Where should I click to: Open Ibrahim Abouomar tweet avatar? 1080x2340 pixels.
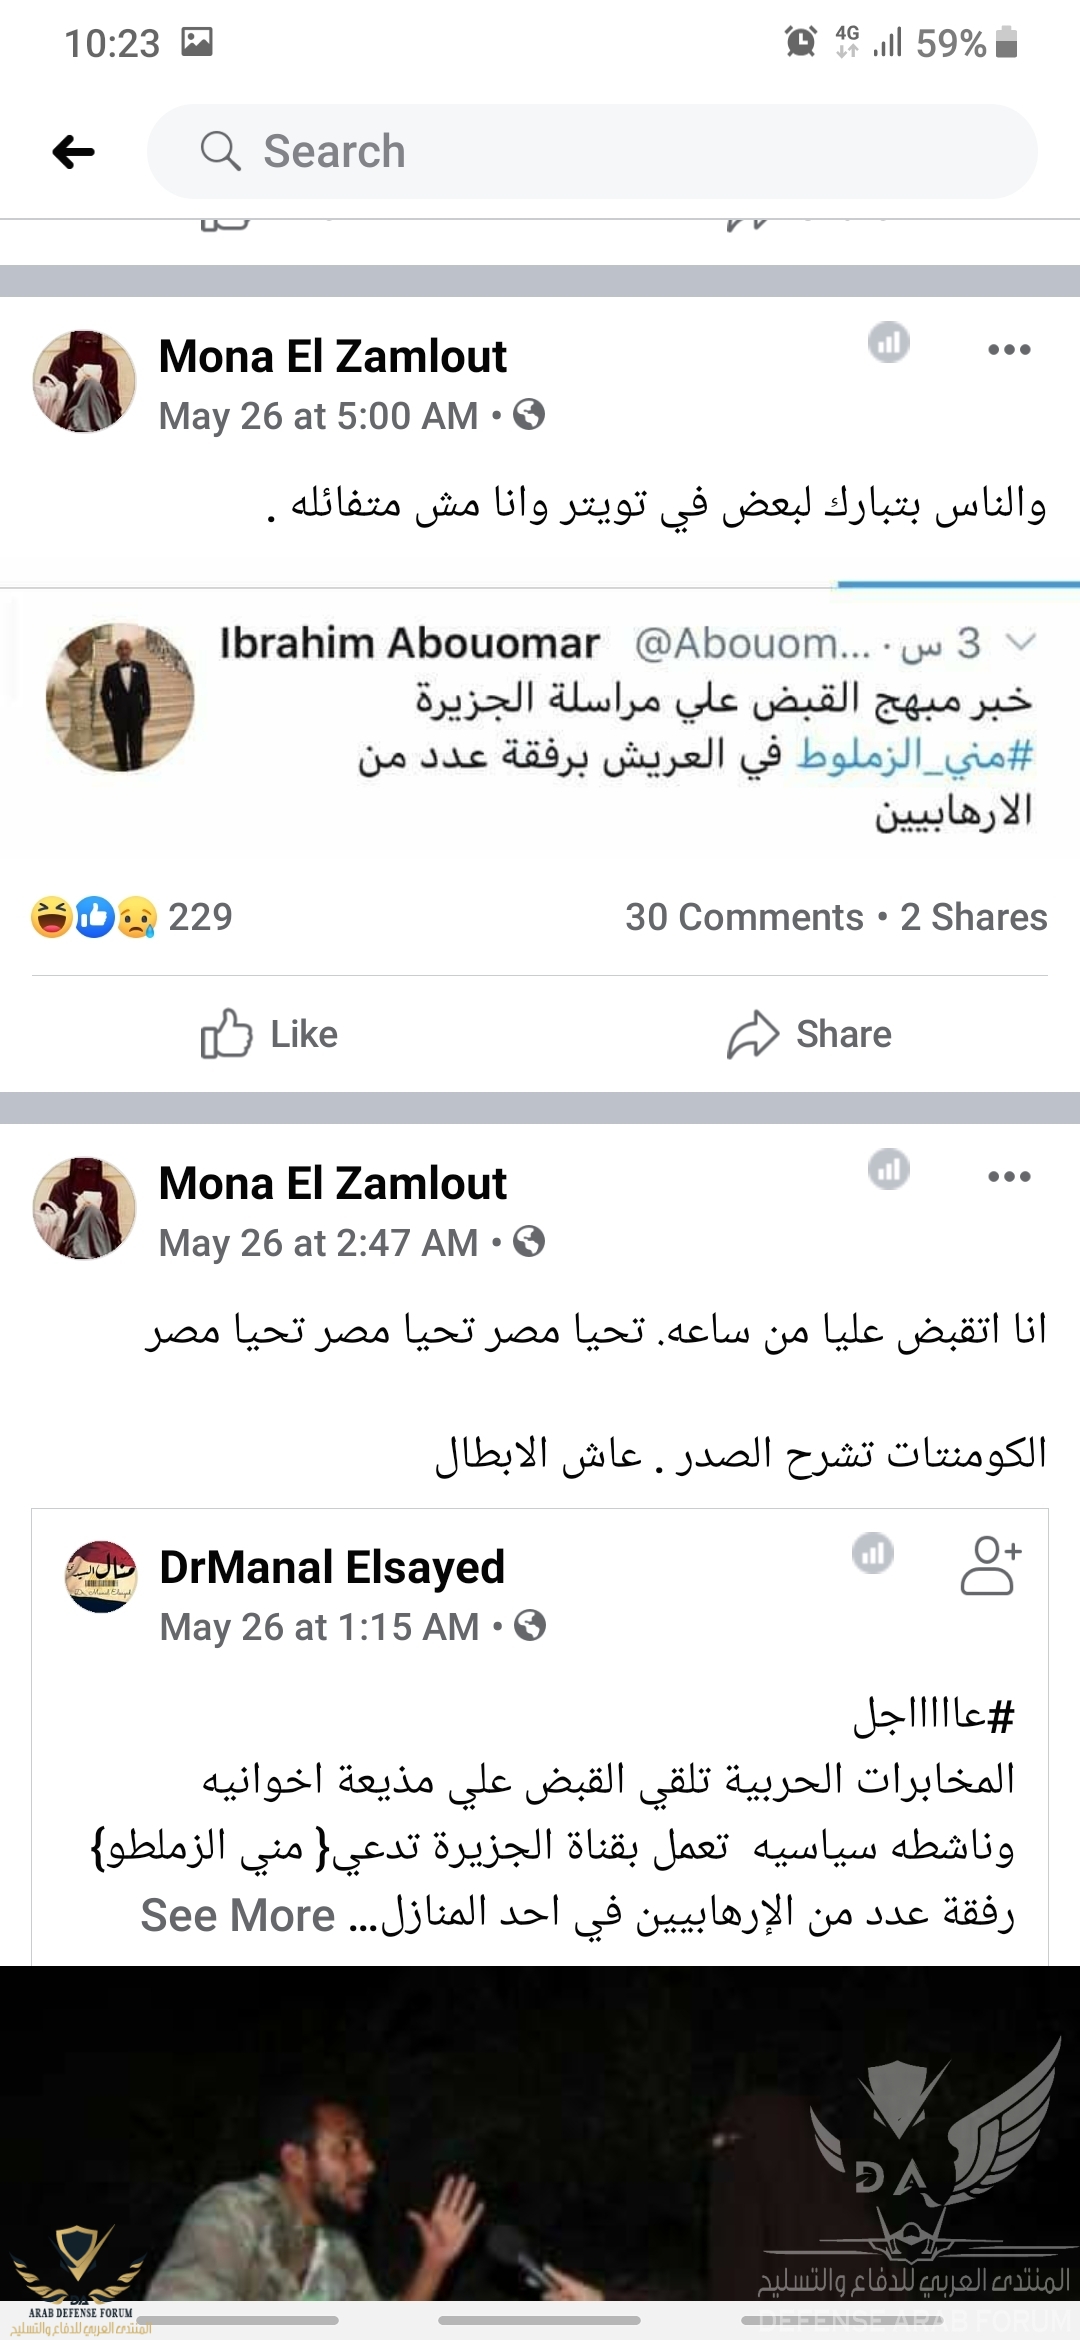click(x=120, y=698)
